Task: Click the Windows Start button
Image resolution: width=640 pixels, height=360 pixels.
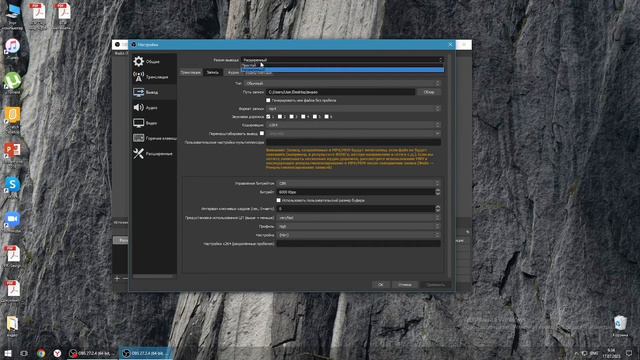Action: point(7,353)
